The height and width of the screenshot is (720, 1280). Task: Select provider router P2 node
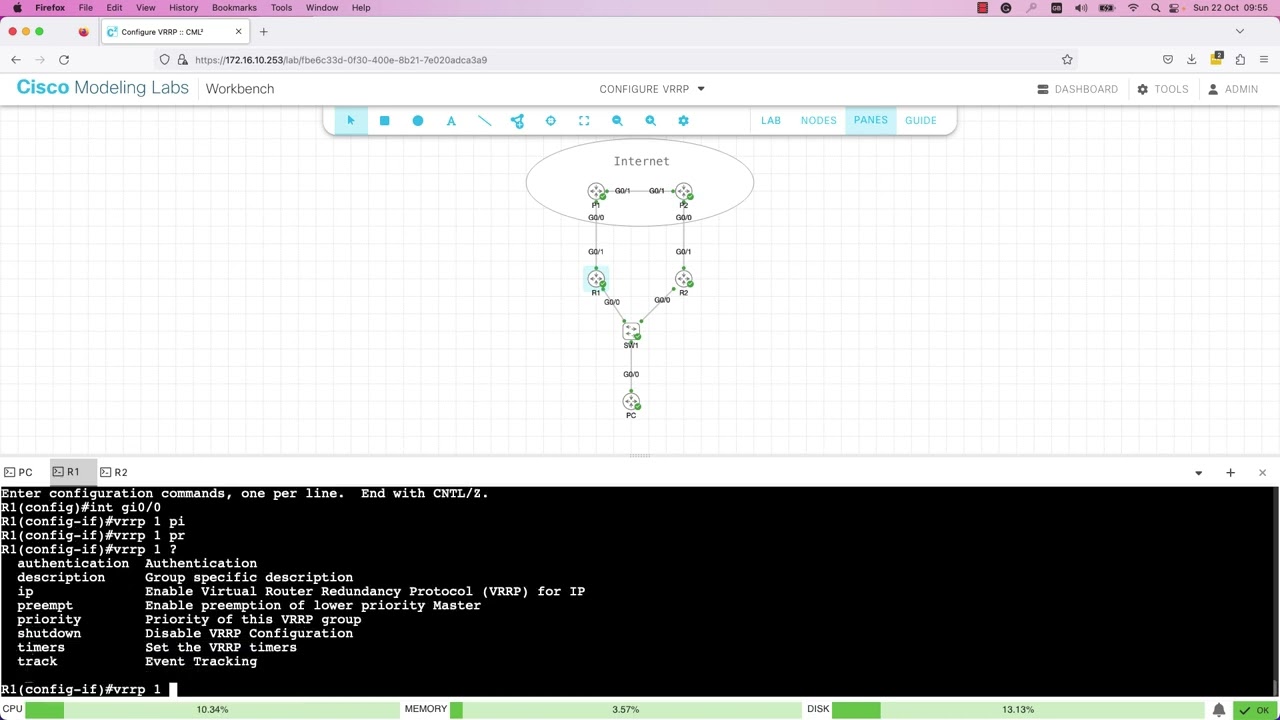point(683,191)
